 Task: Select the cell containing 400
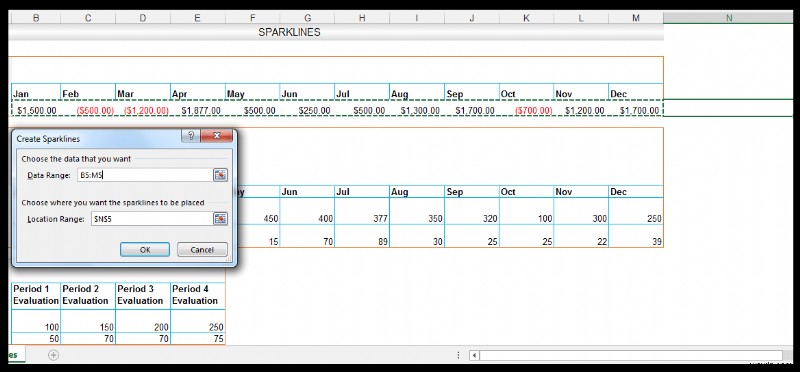[307, 212]
